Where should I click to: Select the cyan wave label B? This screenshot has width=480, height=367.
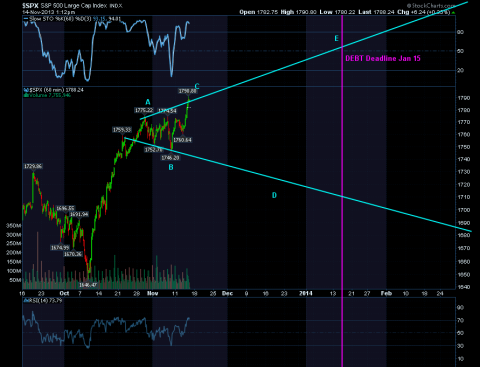(171, 167)
